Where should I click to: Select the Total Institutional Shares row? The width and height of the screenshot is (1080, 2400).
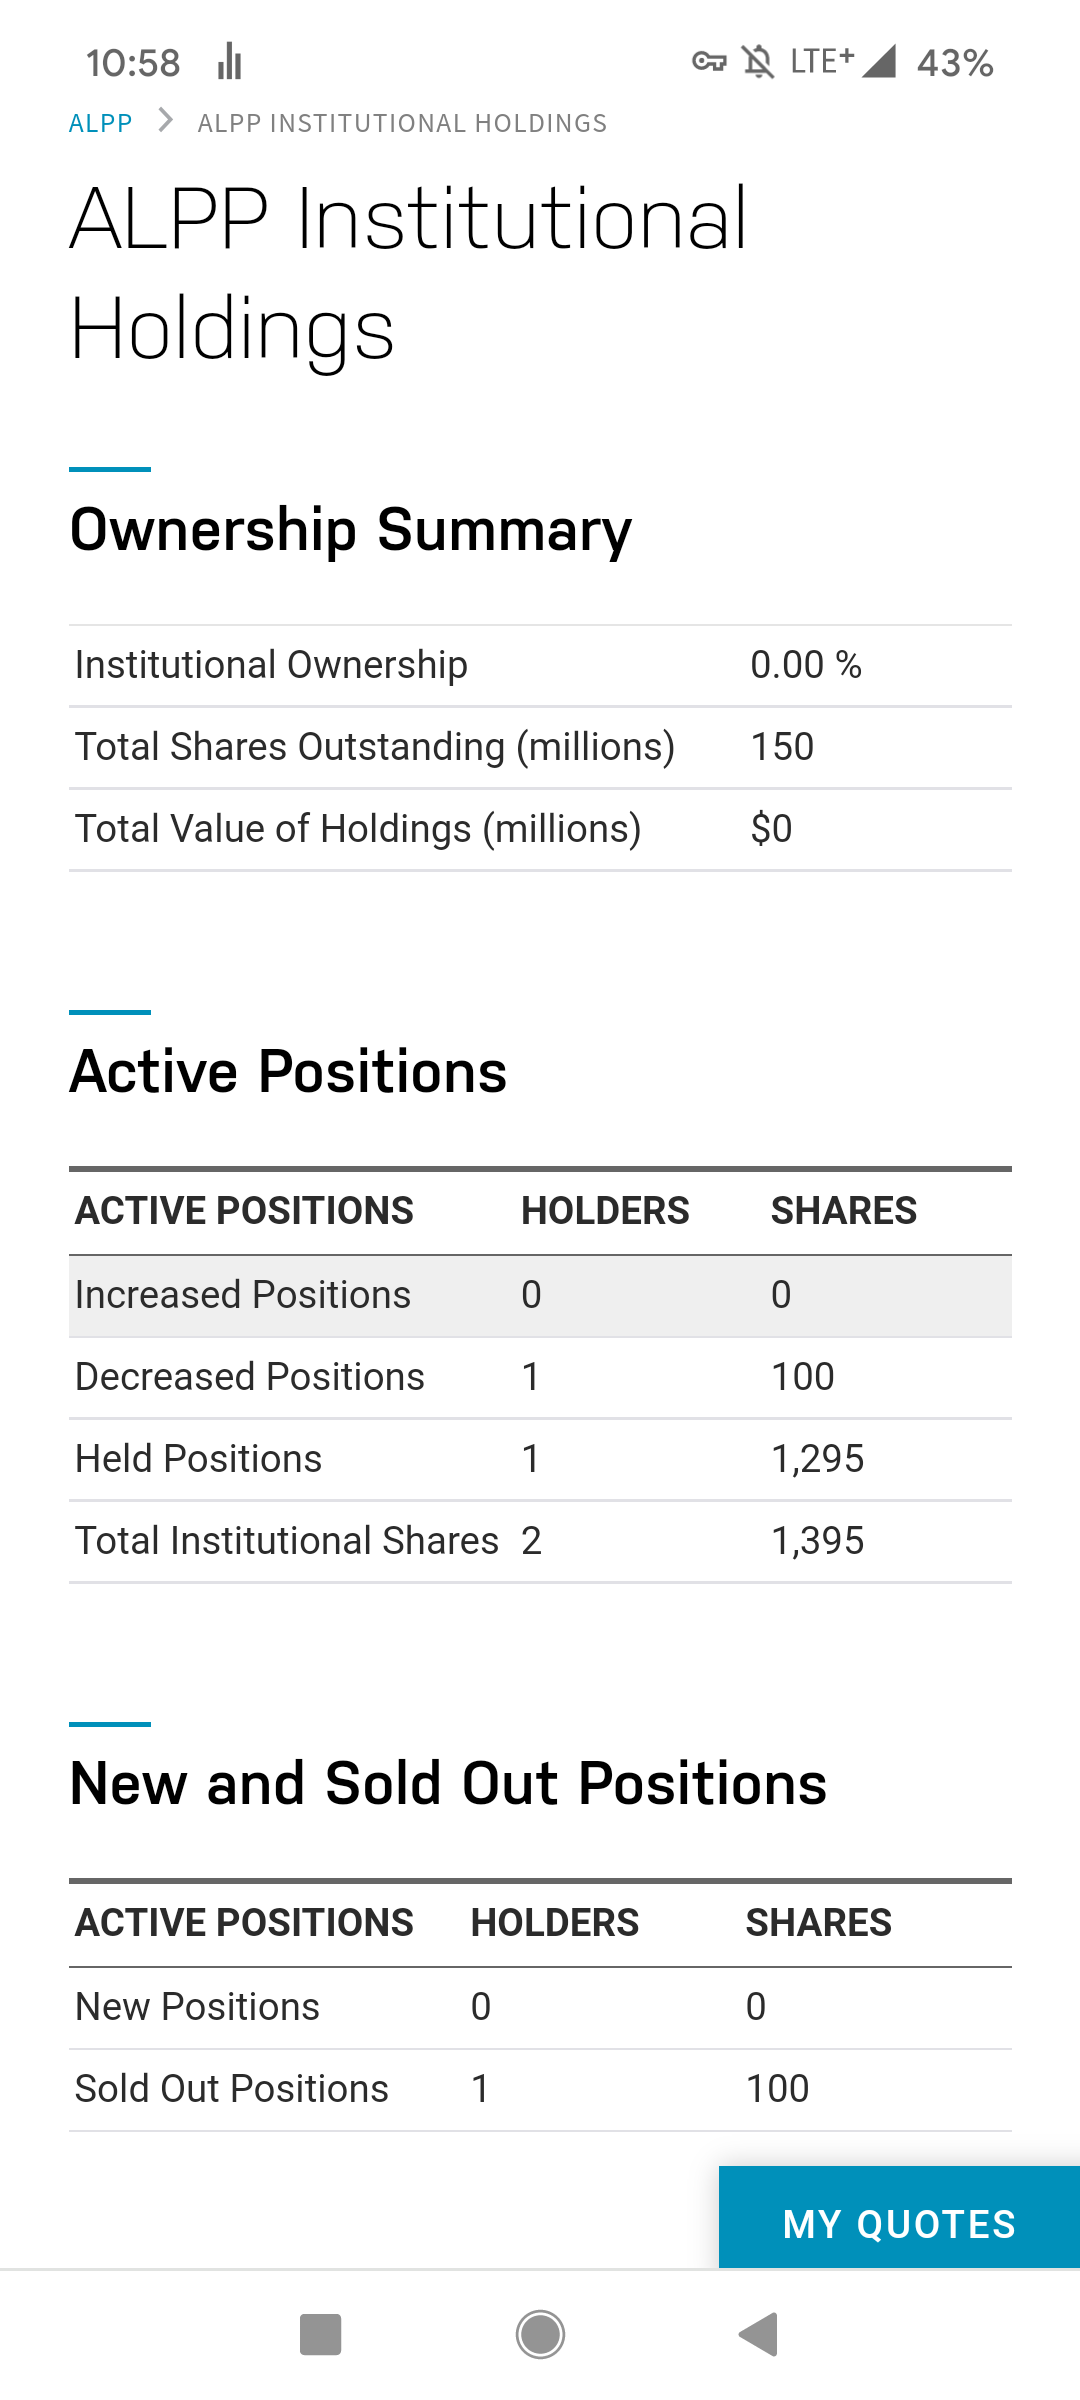[540, 1541]
